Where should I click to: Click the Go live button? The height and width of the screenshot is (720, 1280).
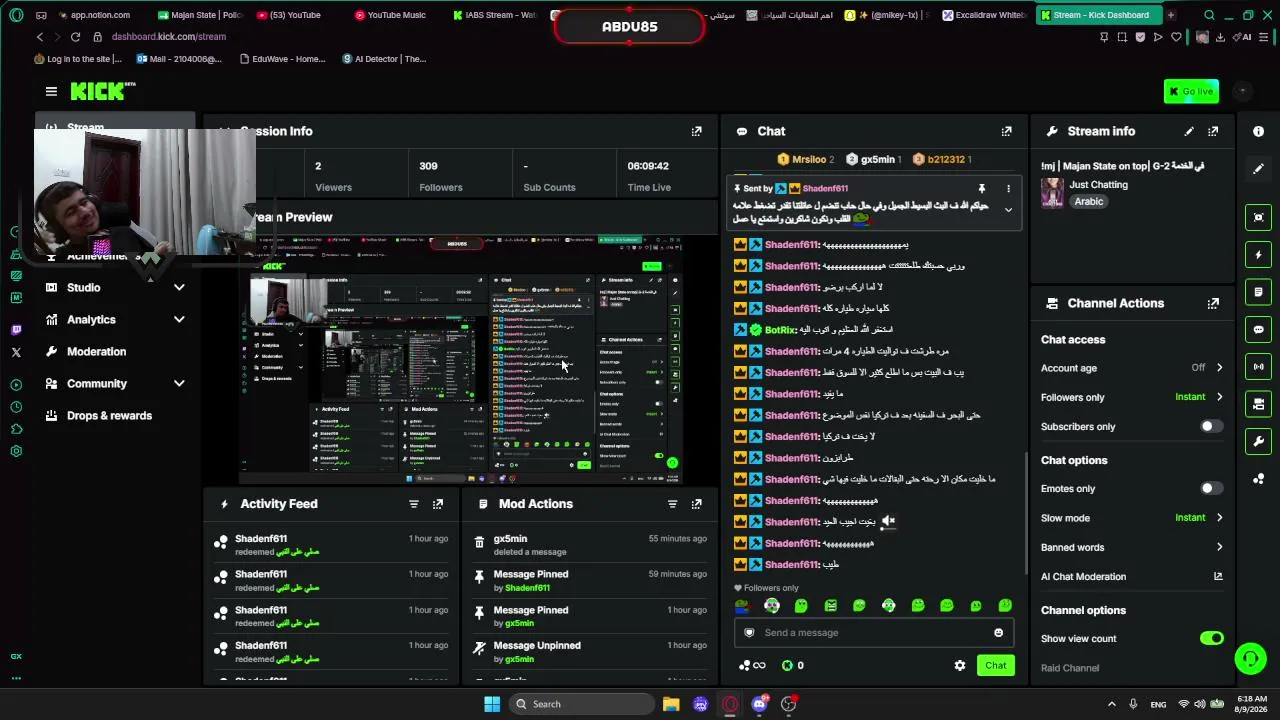point(1191,91)
